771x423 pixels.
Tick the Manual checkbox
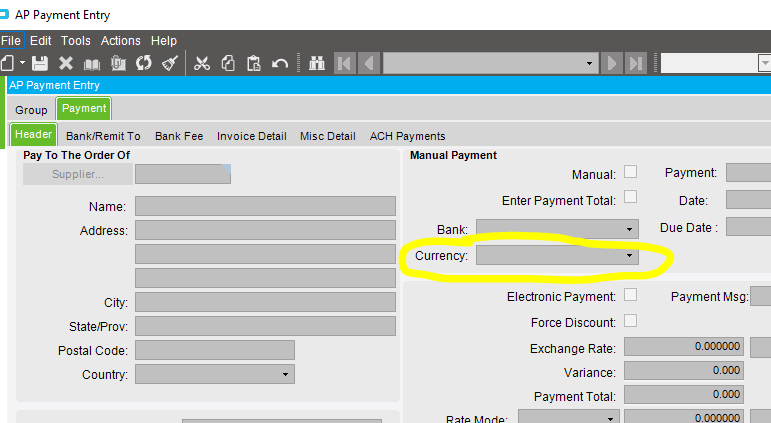(630, 171)
